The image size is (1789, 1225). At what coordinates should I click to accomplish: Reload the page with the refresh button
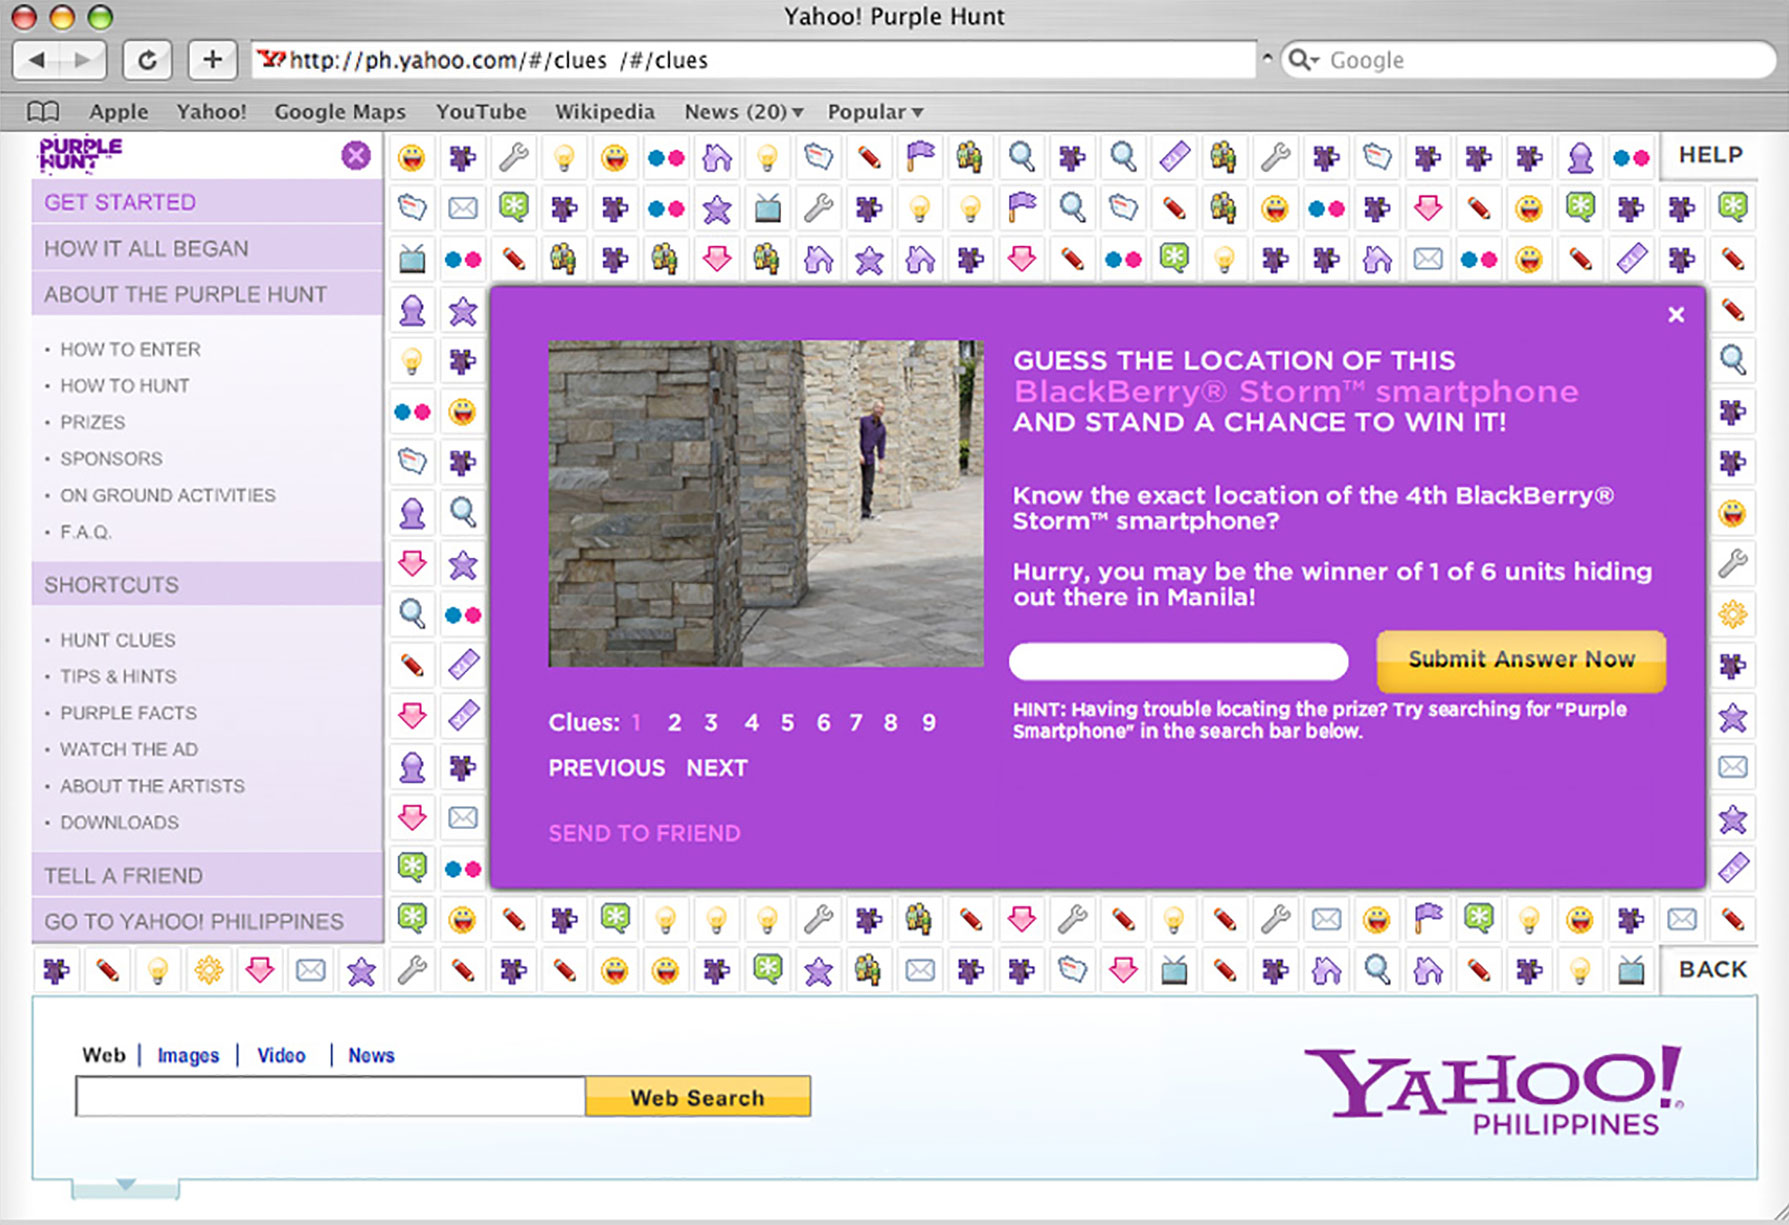pos(147,60)
